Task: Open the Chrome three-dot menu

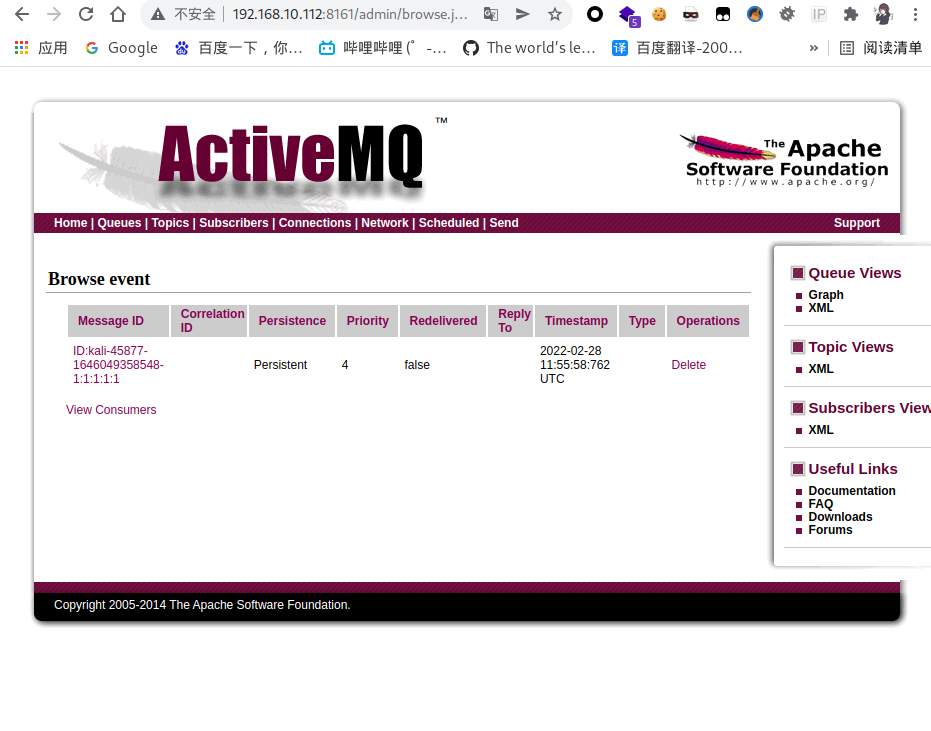Action: pyautogui.click(x=915, y=14)
